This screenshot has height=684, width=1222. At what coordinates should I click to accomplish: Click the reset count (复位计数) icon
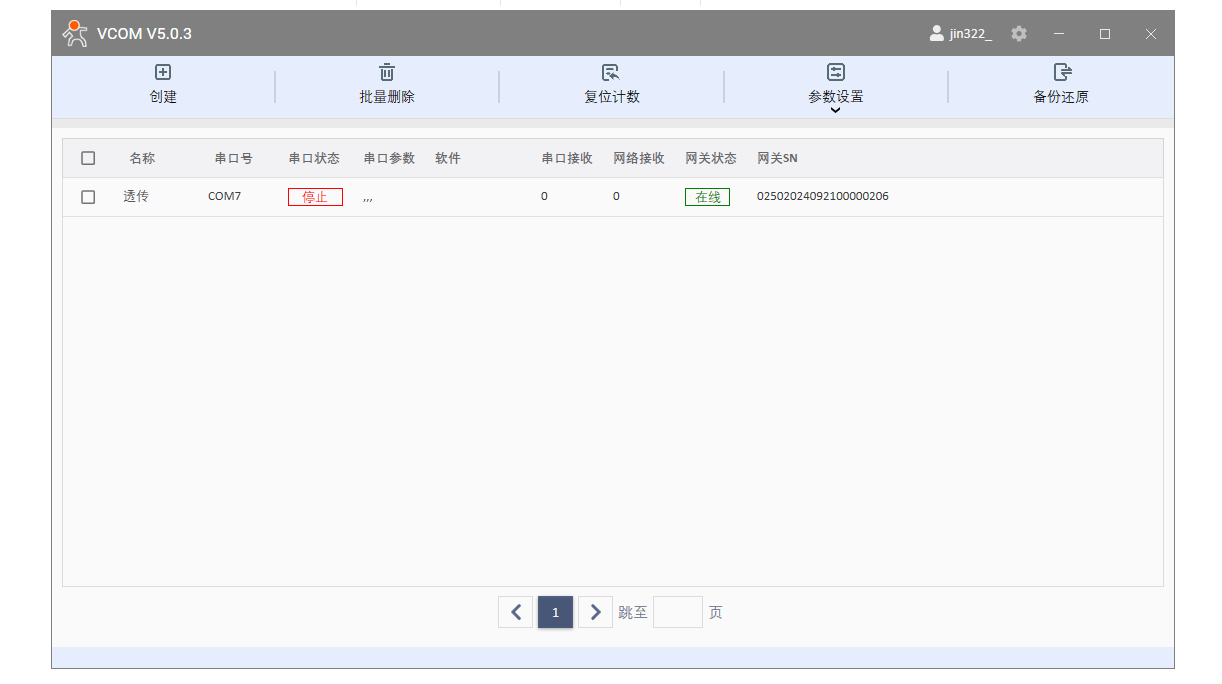611,72
